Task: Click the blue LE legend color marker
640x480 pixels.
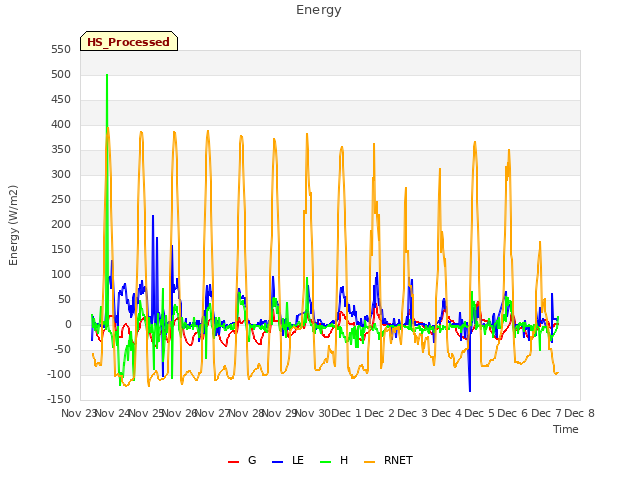Action: click(277, 462)
